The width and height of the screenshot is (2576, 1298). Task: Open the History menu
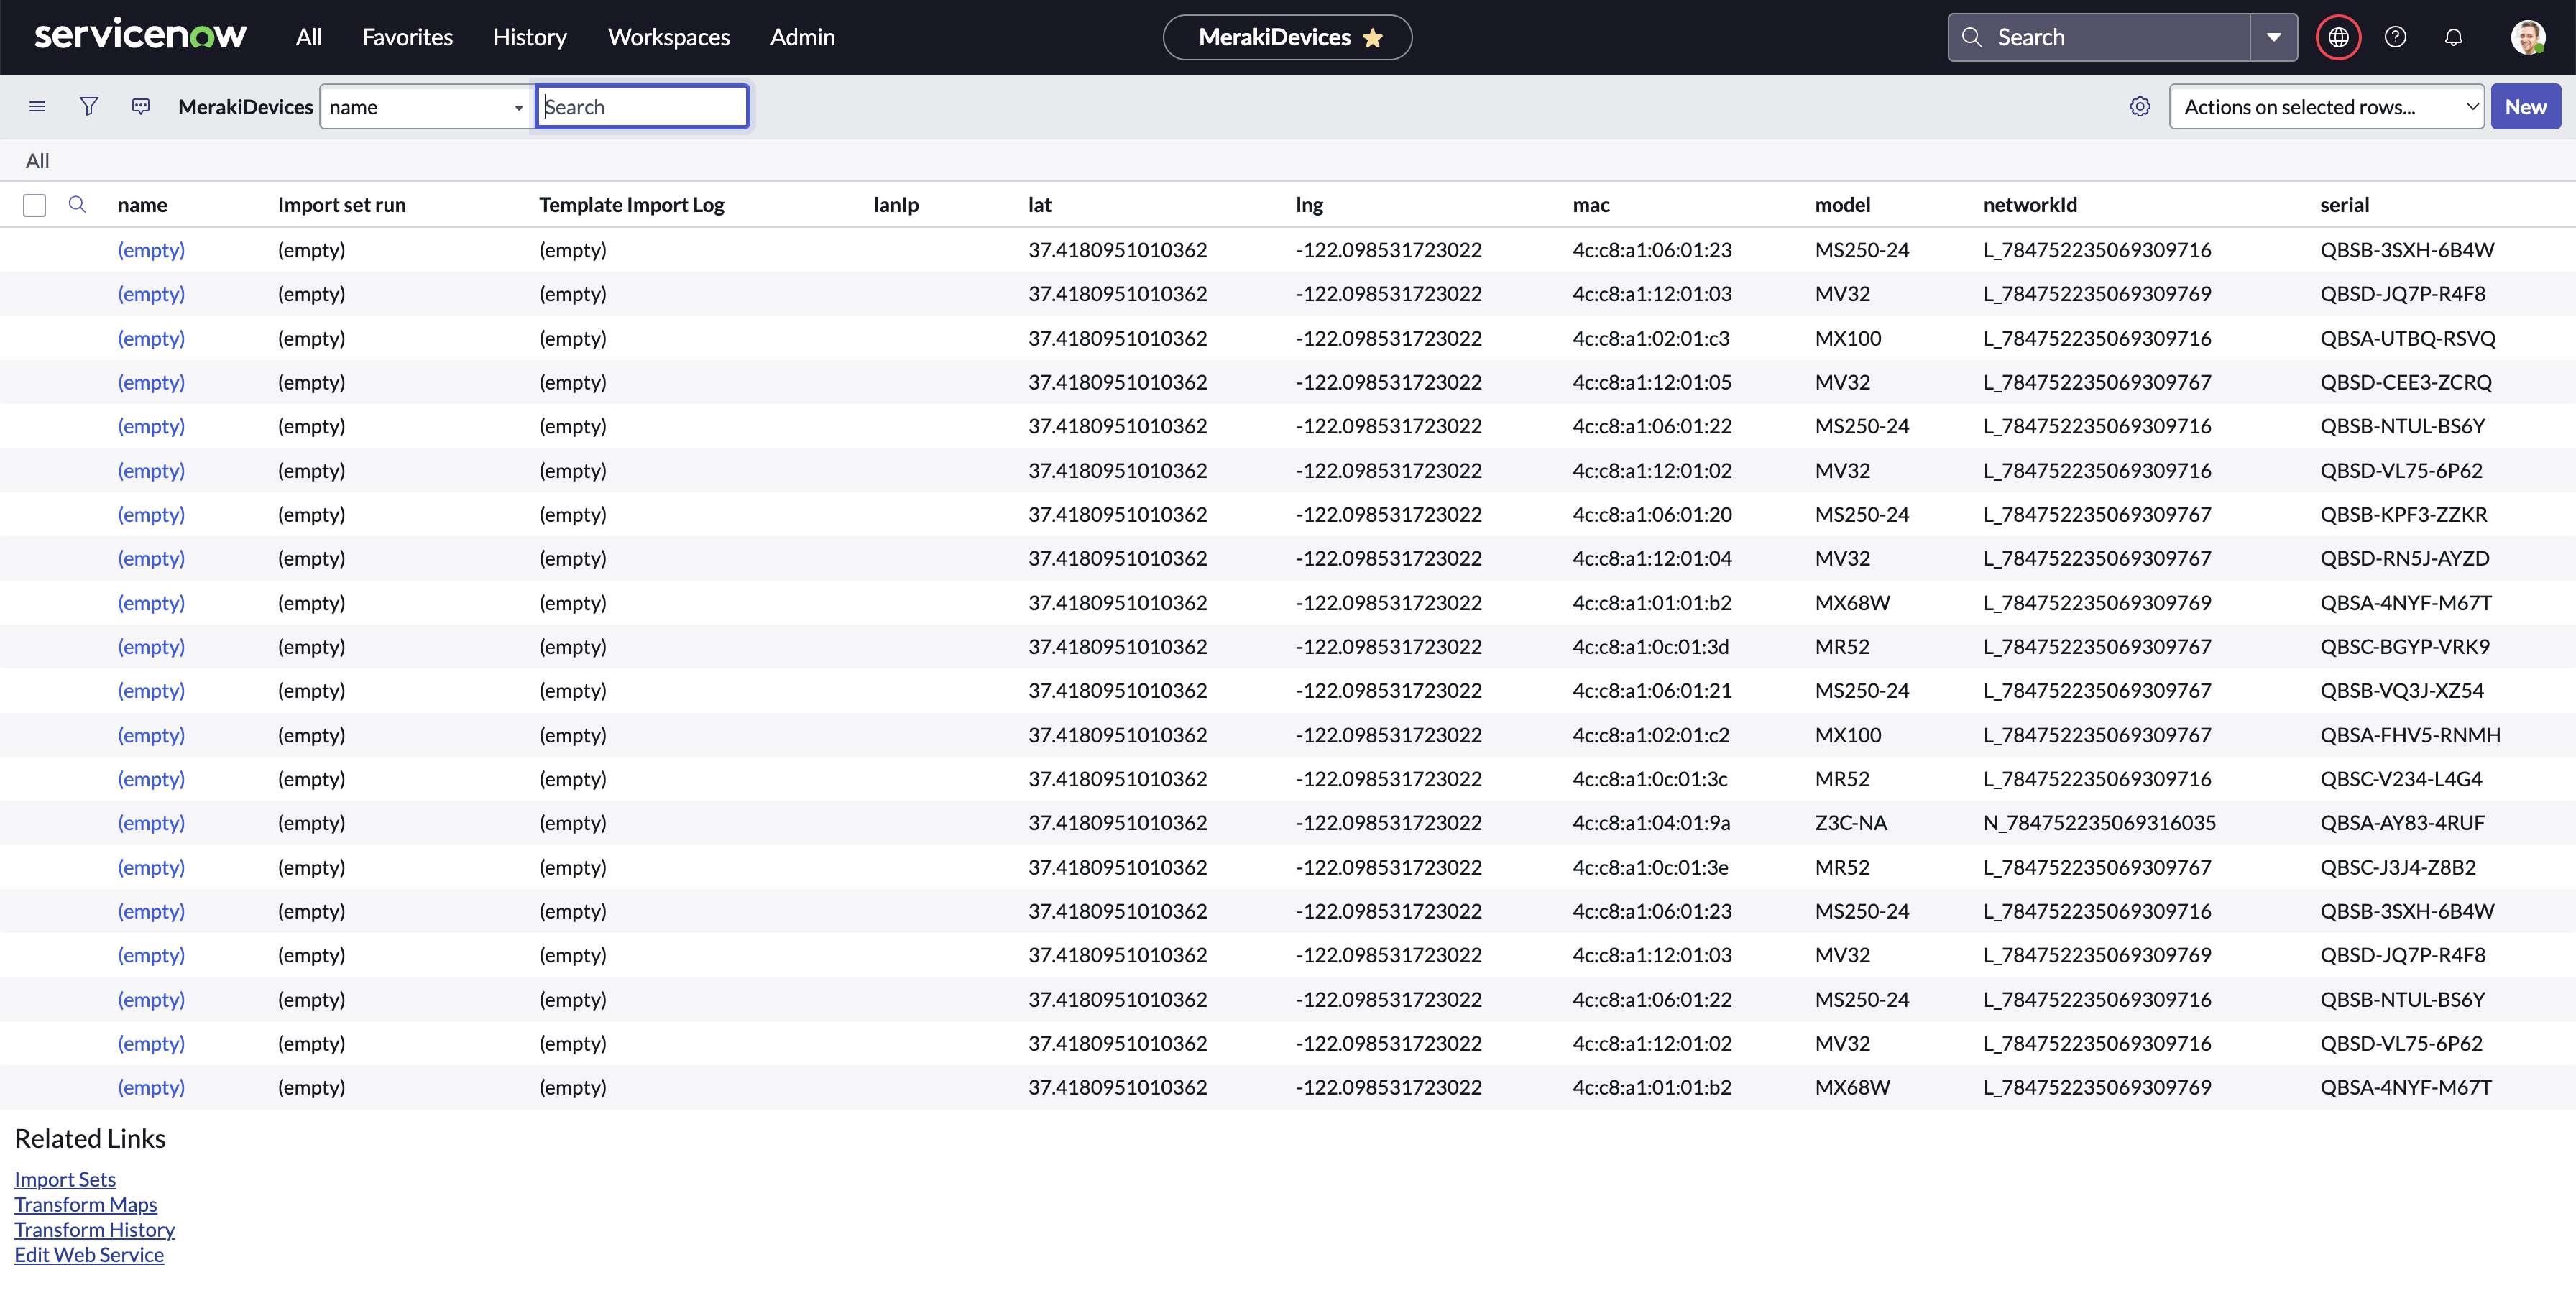pos(528,37)
